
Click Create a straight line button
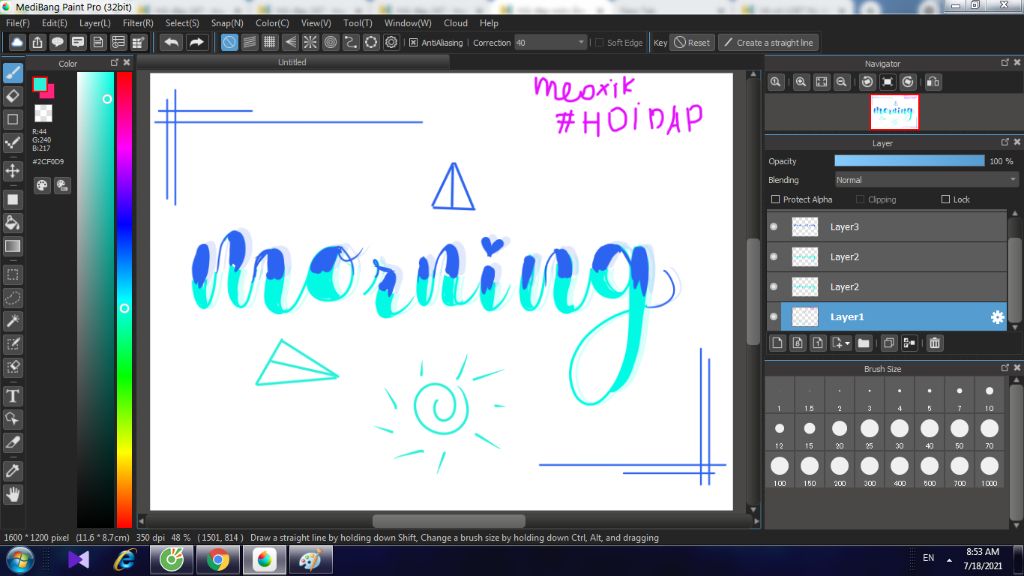point(769,42)
